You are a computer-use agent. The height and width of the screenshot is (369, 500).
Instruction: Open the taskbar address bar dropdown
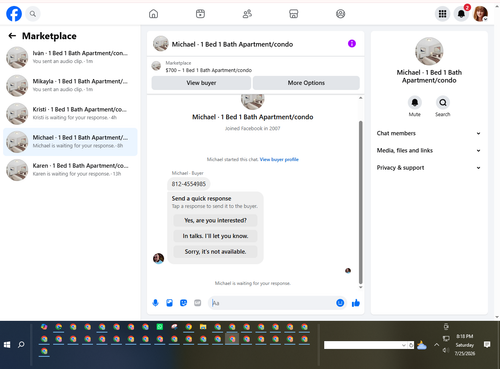click(x=404, y=345)
